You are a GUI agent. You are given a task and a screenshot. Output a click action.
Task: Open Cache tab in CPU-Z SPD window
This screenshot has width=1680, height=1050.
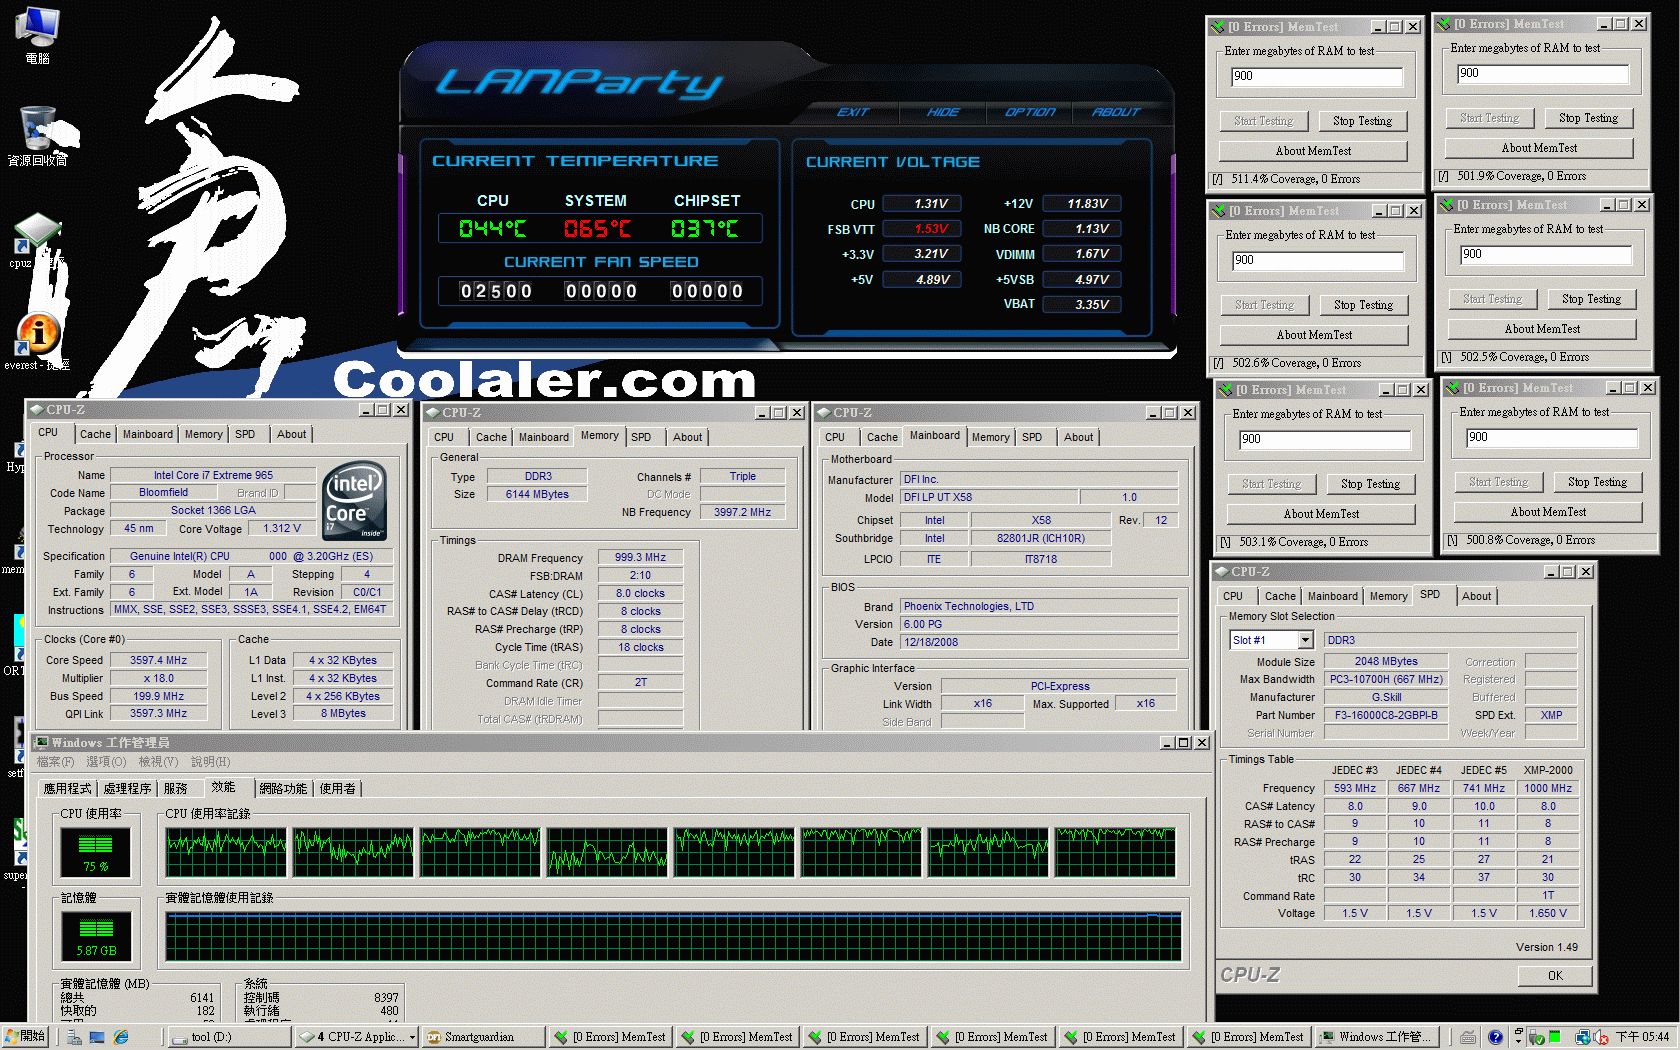coord(1280,596)
